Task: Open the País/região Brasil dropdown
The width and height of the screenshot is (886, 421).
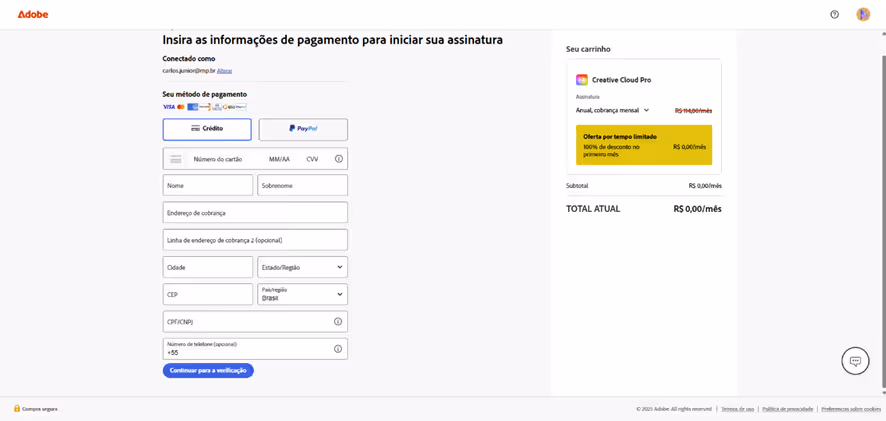Action: pyautogui.click(x=303, y=294)
